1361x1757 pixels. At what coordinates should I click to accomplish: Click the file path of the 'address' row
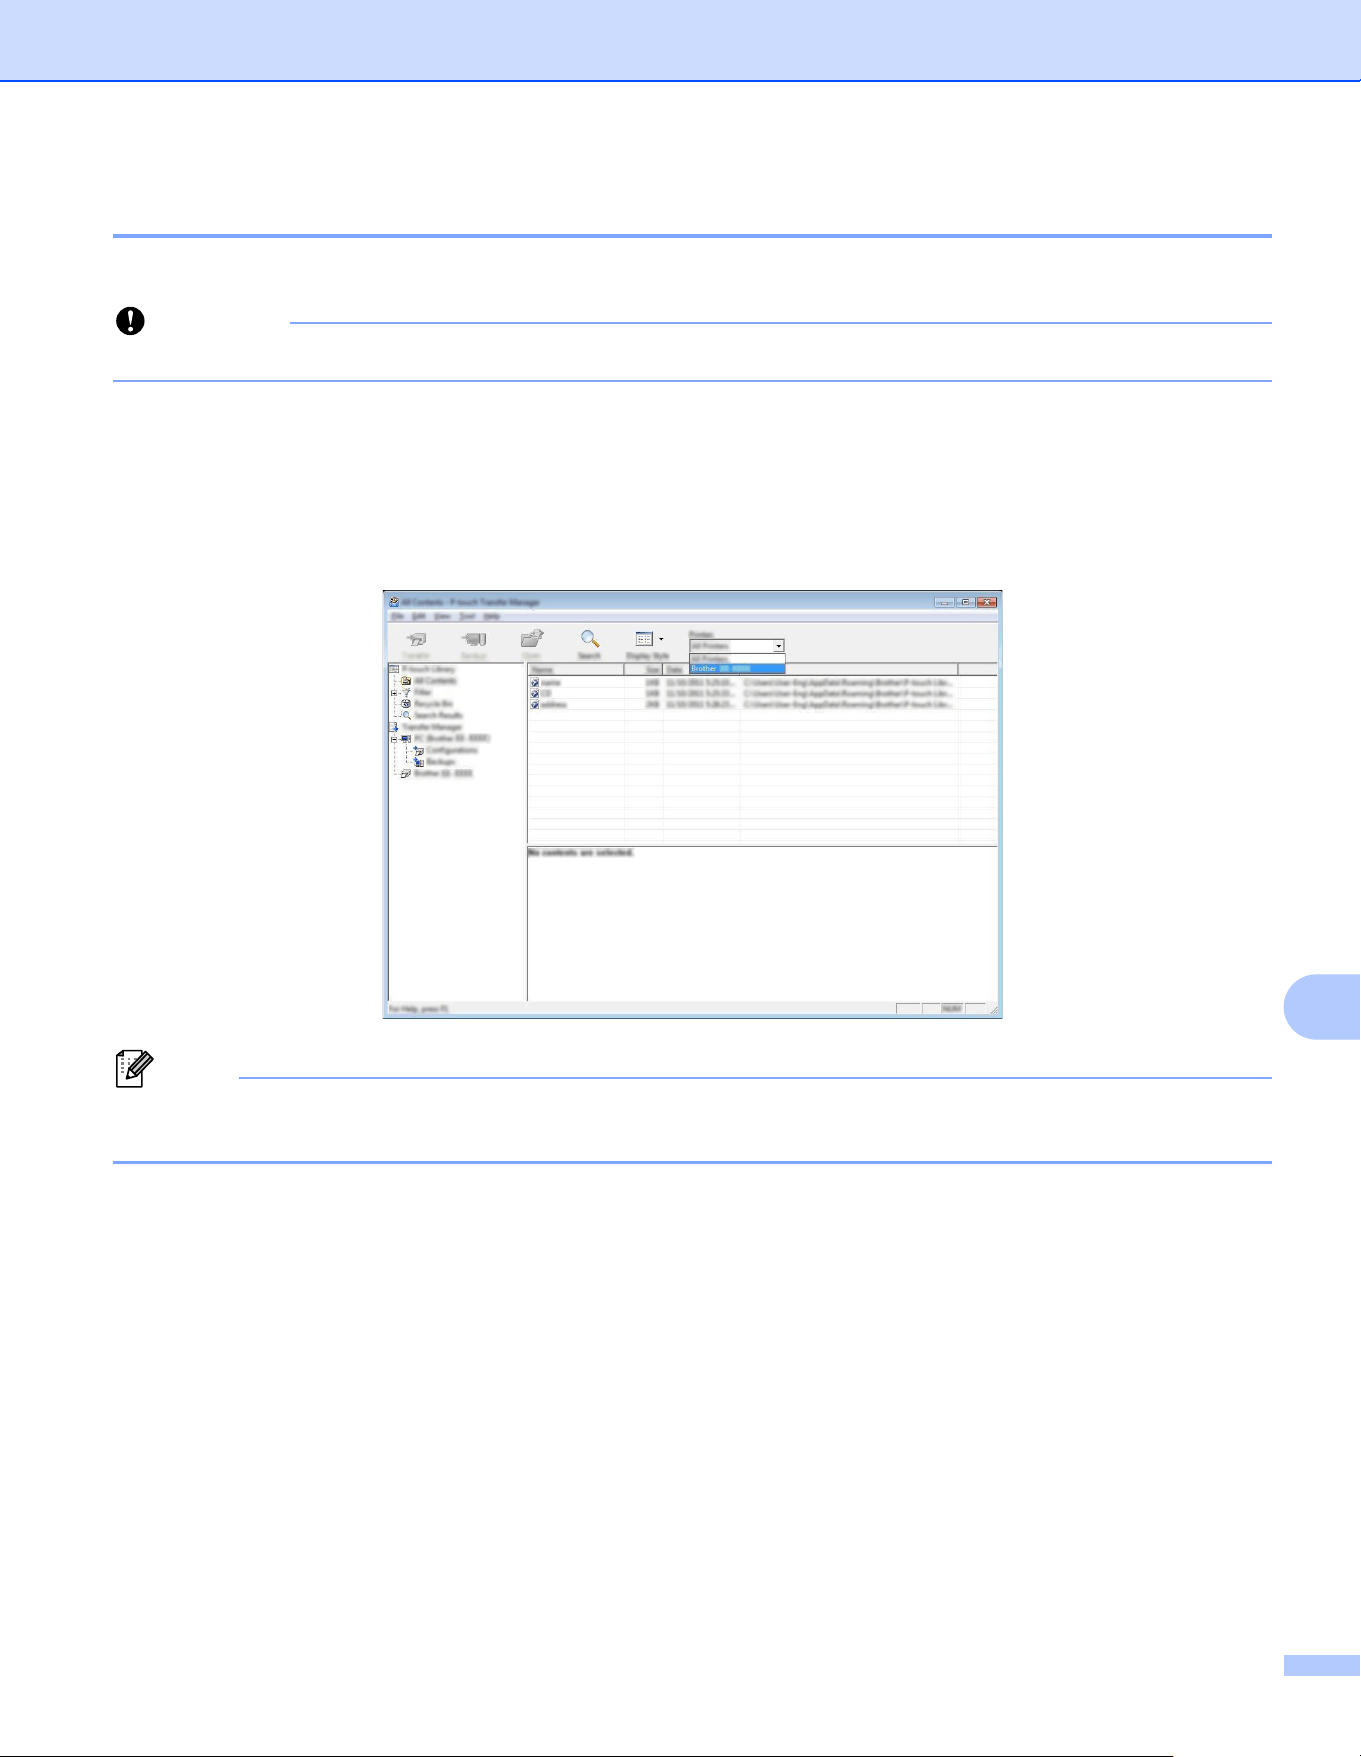coord(848,705)
